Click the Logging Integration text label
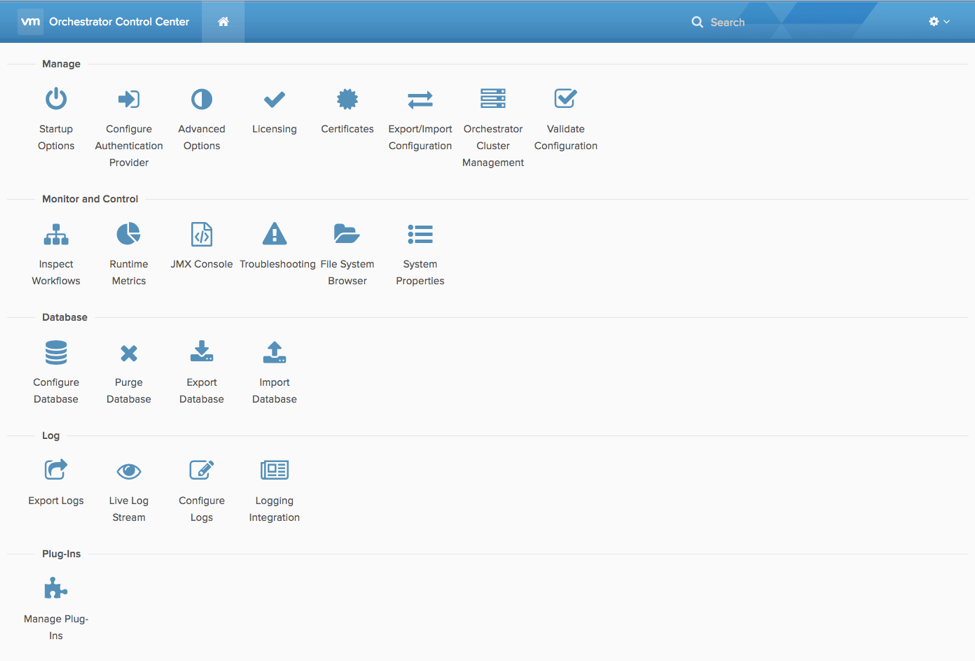Image resolution: width=975 pixels, height=661 pixels. tap(274, 509)
